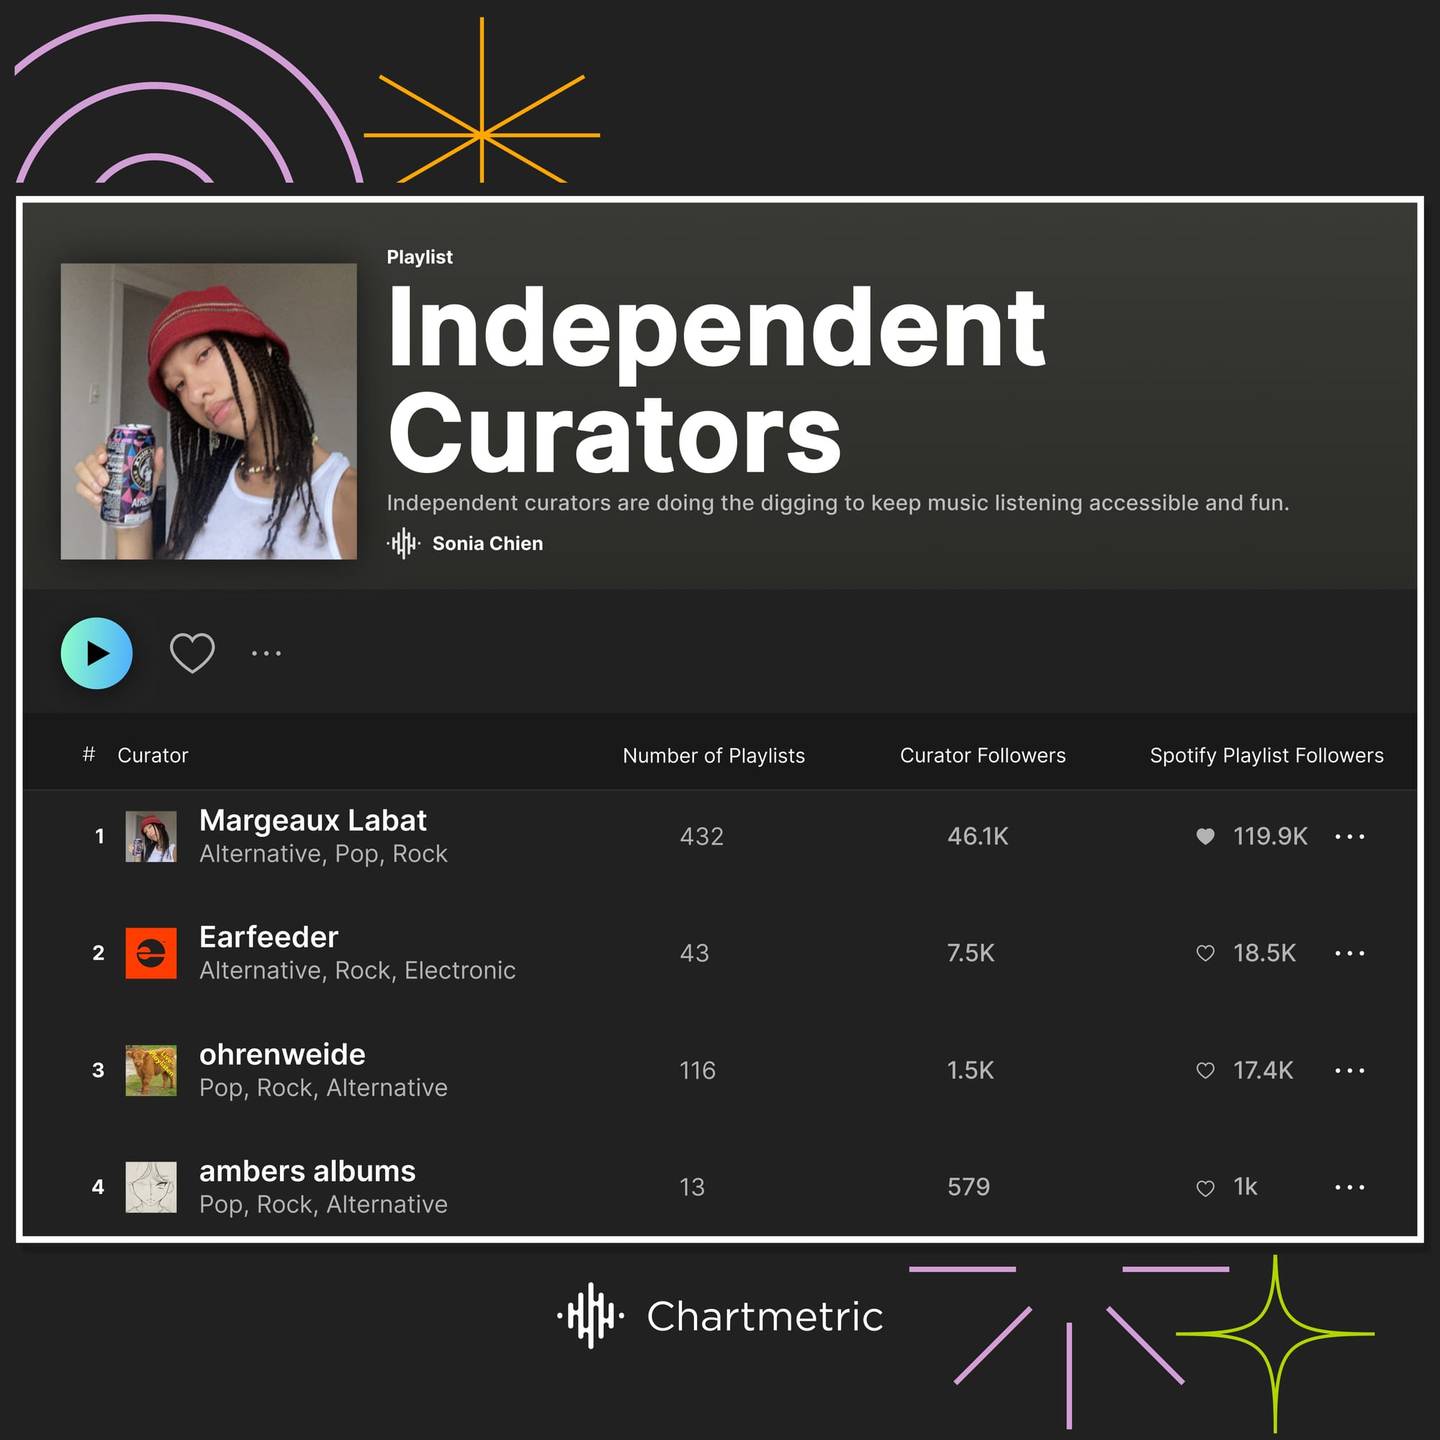The image size is (1440, 1440).
Task: Click the ambers albums avatar thumbnail
Action: point(151,1187)
